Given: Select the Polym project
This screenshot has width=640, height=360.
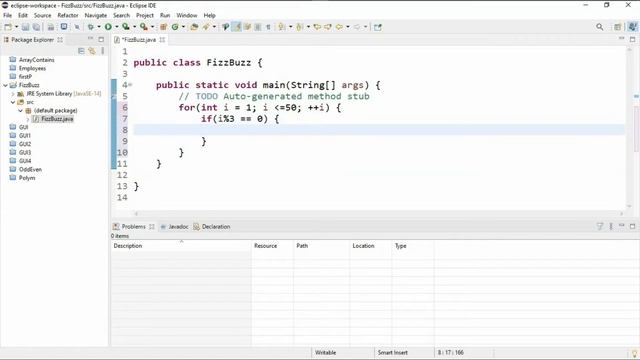Looking at the screenshot, I should [27, 178].
